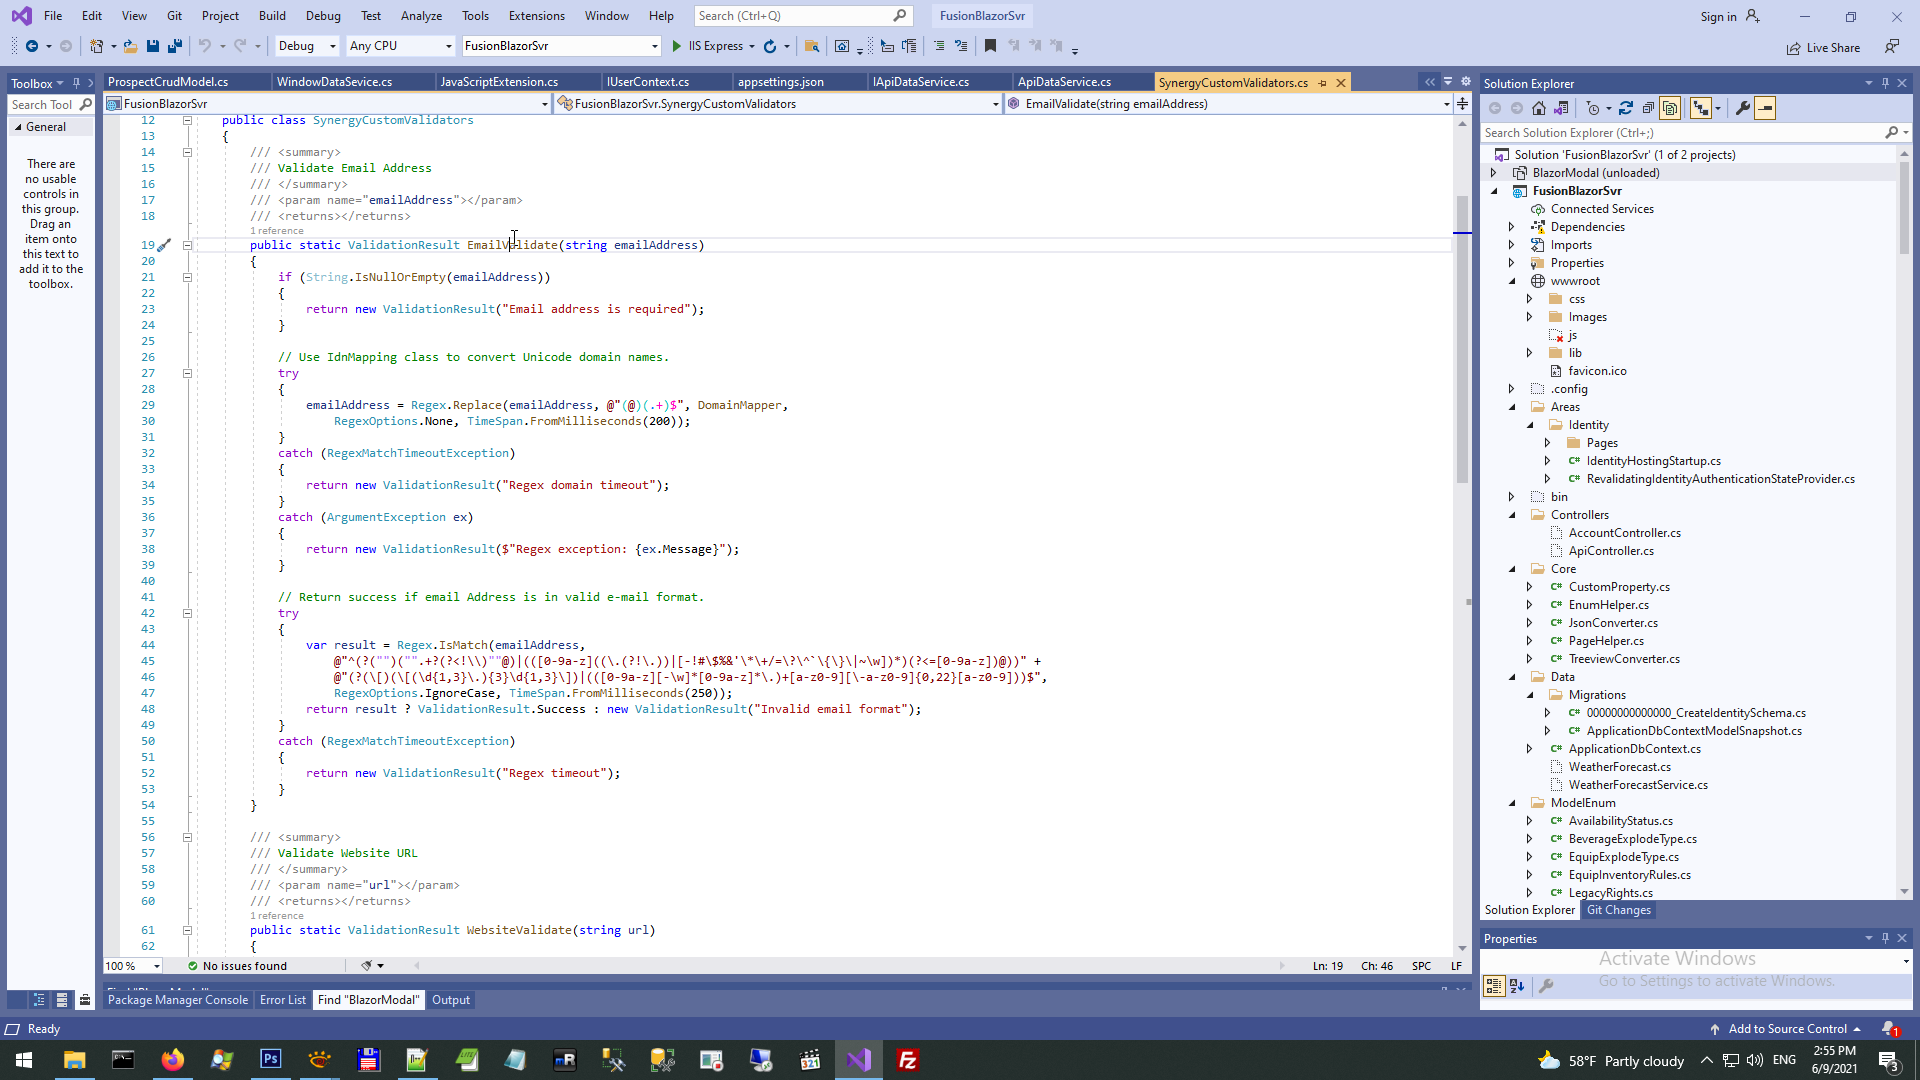Image resolution: width=1920 pixels, height=1080 pixels.
Task: Expand the Dependencies node in Solution Explorer
Action: [x=1512, y=227]
